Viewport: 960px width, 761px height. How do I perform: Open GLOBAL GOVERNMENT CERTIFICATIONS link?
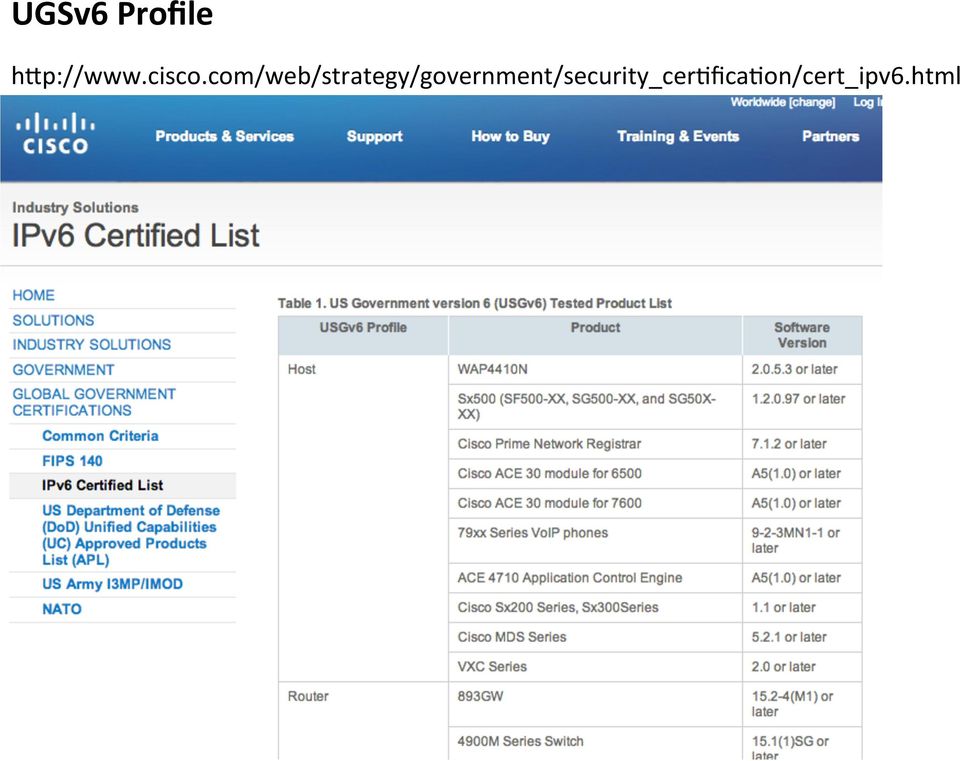(x=94, y=402)
